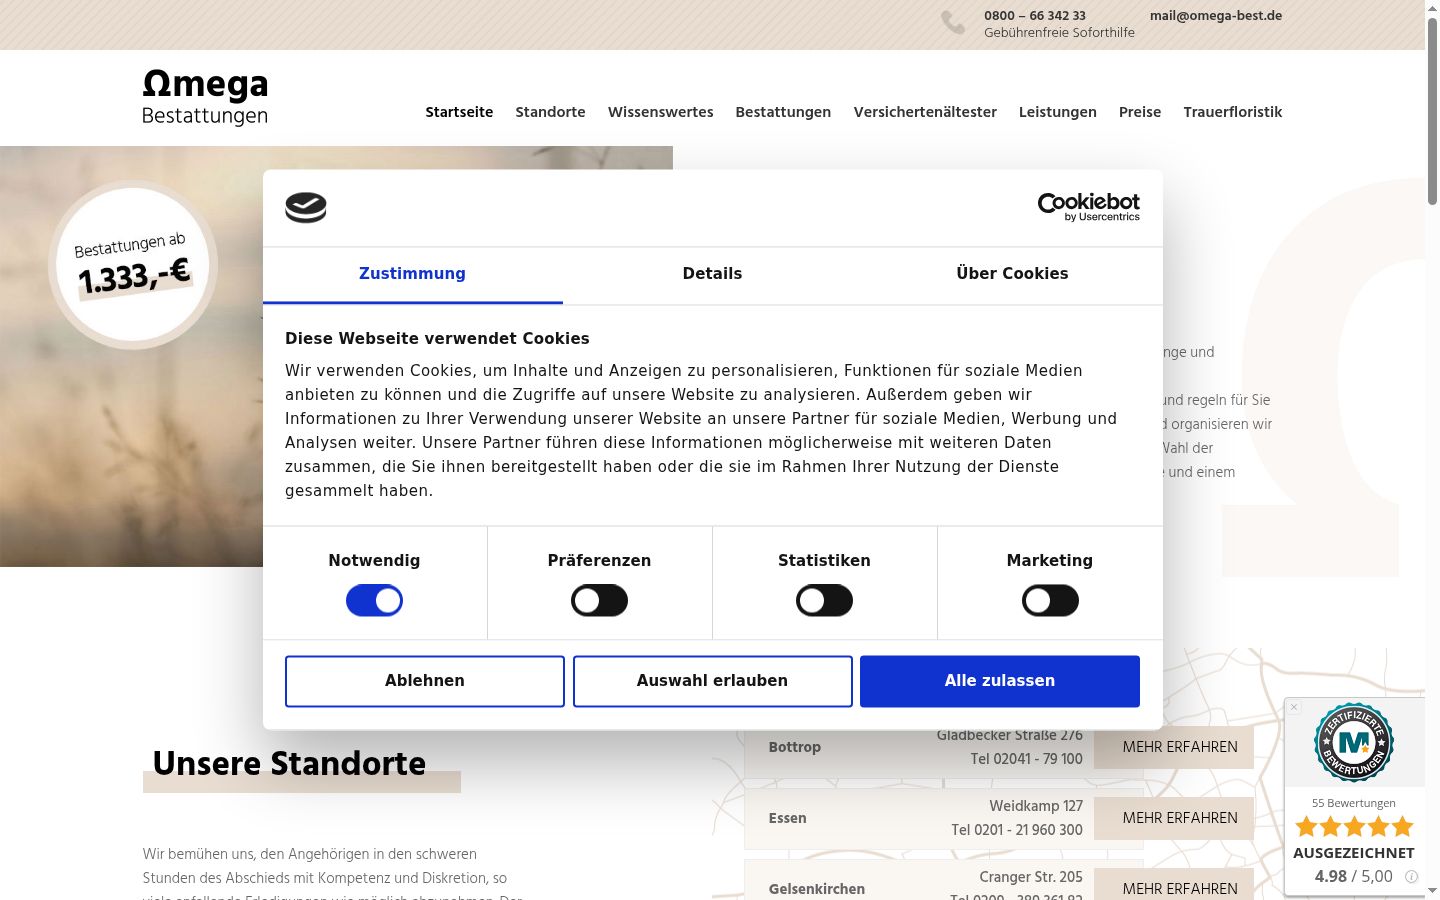Click the info icon beside 4.98 rating
Screen dimensions: 1440x900
[x=1411, y=877]
